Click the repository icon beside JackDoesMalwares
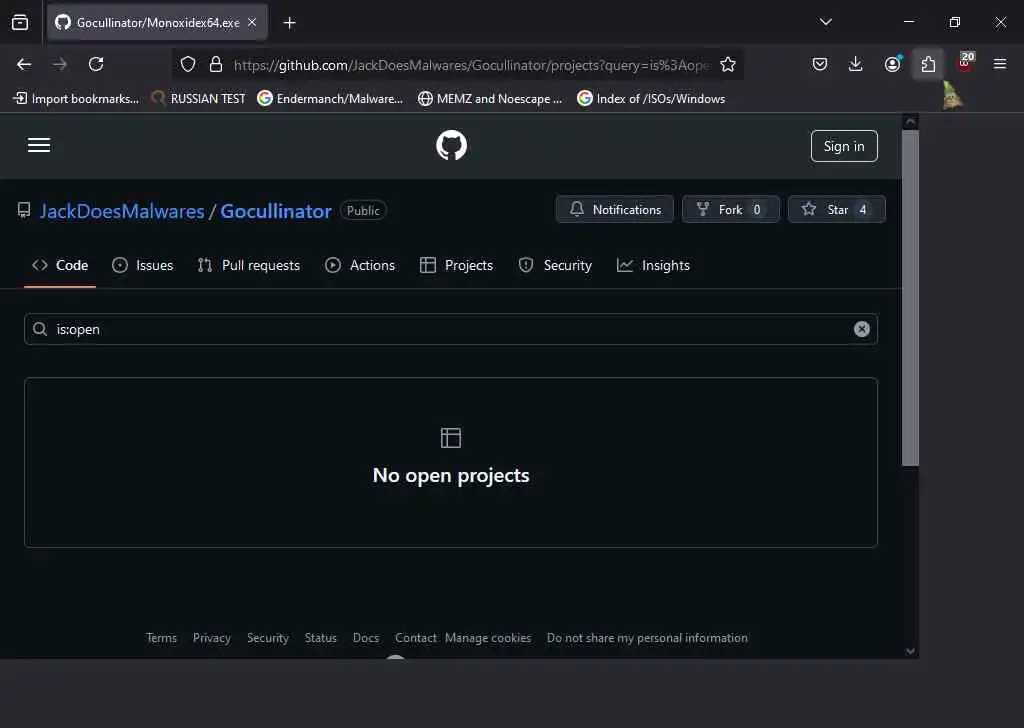The height and width of the screenshot is (728, 1024). (x=24, y=210)
